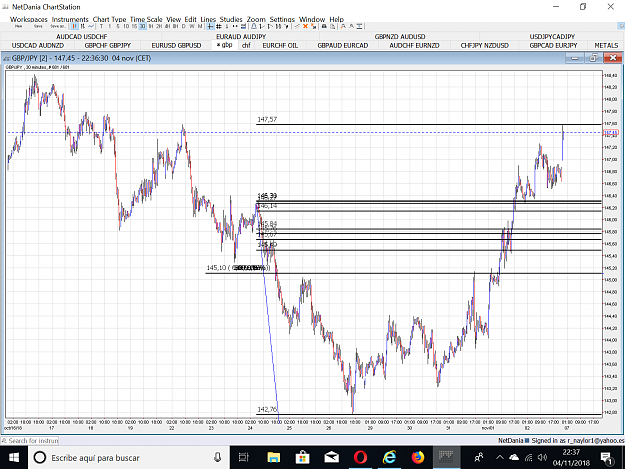Click the Cortana search box on the taskbar
Viewport: 625px width, 469px height.
coord(128,457)
